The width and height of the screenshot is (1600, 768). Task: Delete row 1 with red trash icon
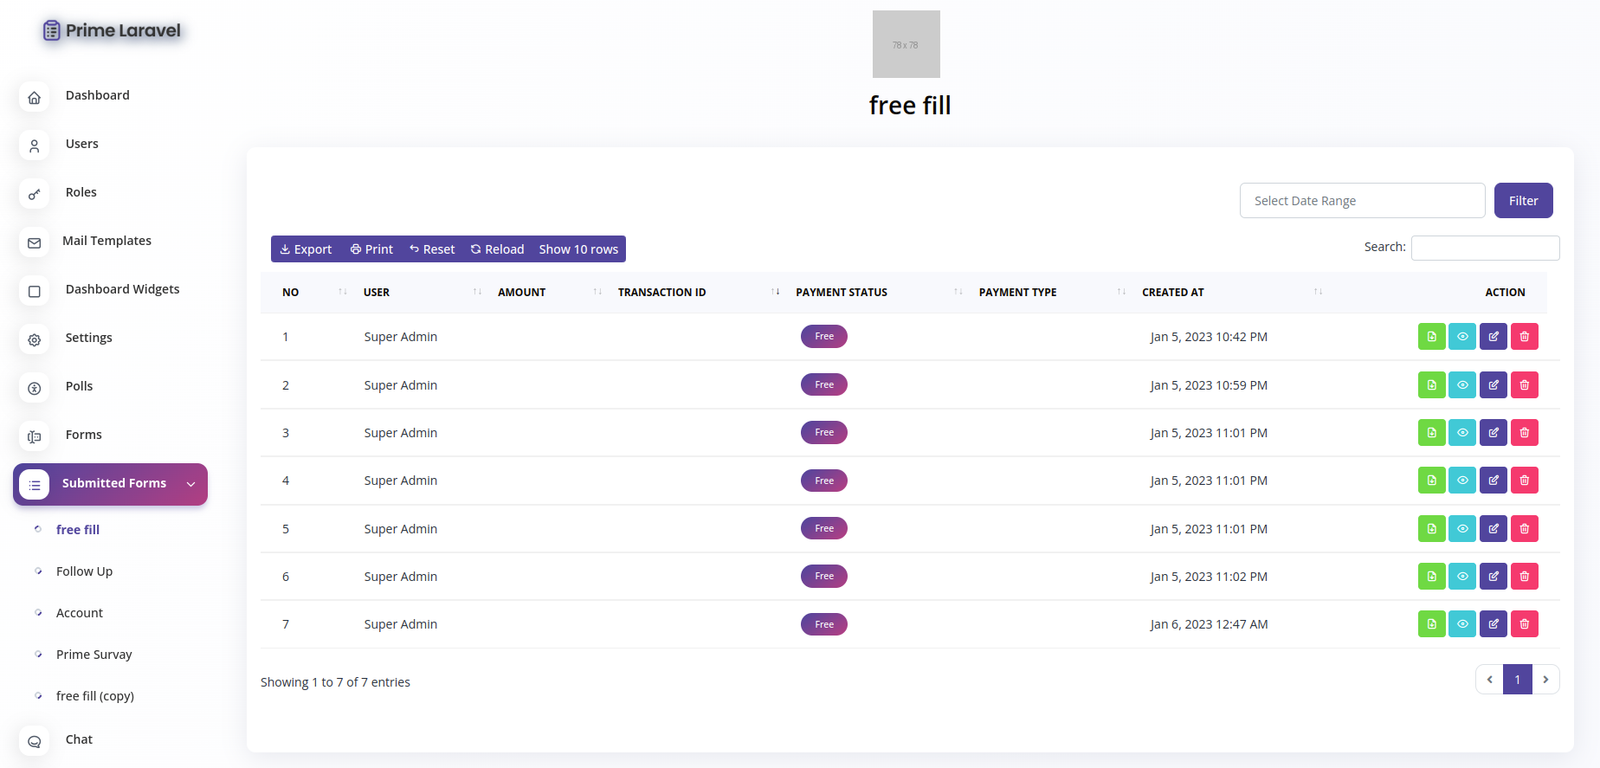(1524, 337)
